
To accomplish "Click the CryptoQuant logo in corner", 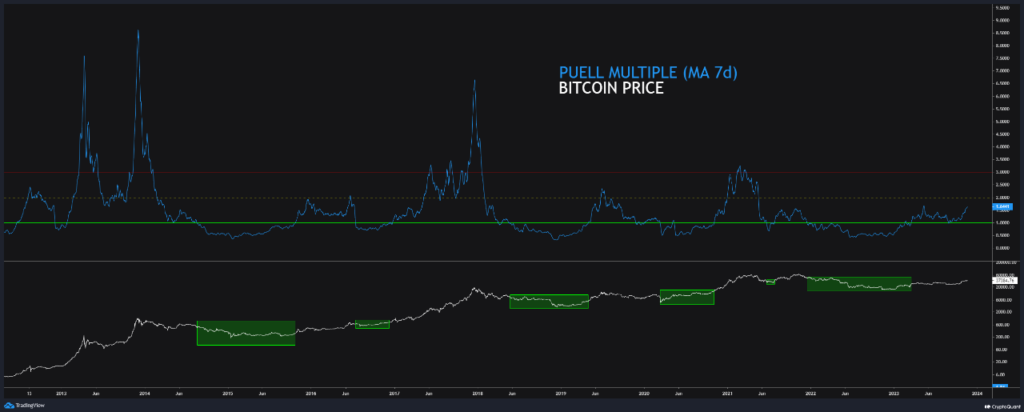I will (1002, 406).
